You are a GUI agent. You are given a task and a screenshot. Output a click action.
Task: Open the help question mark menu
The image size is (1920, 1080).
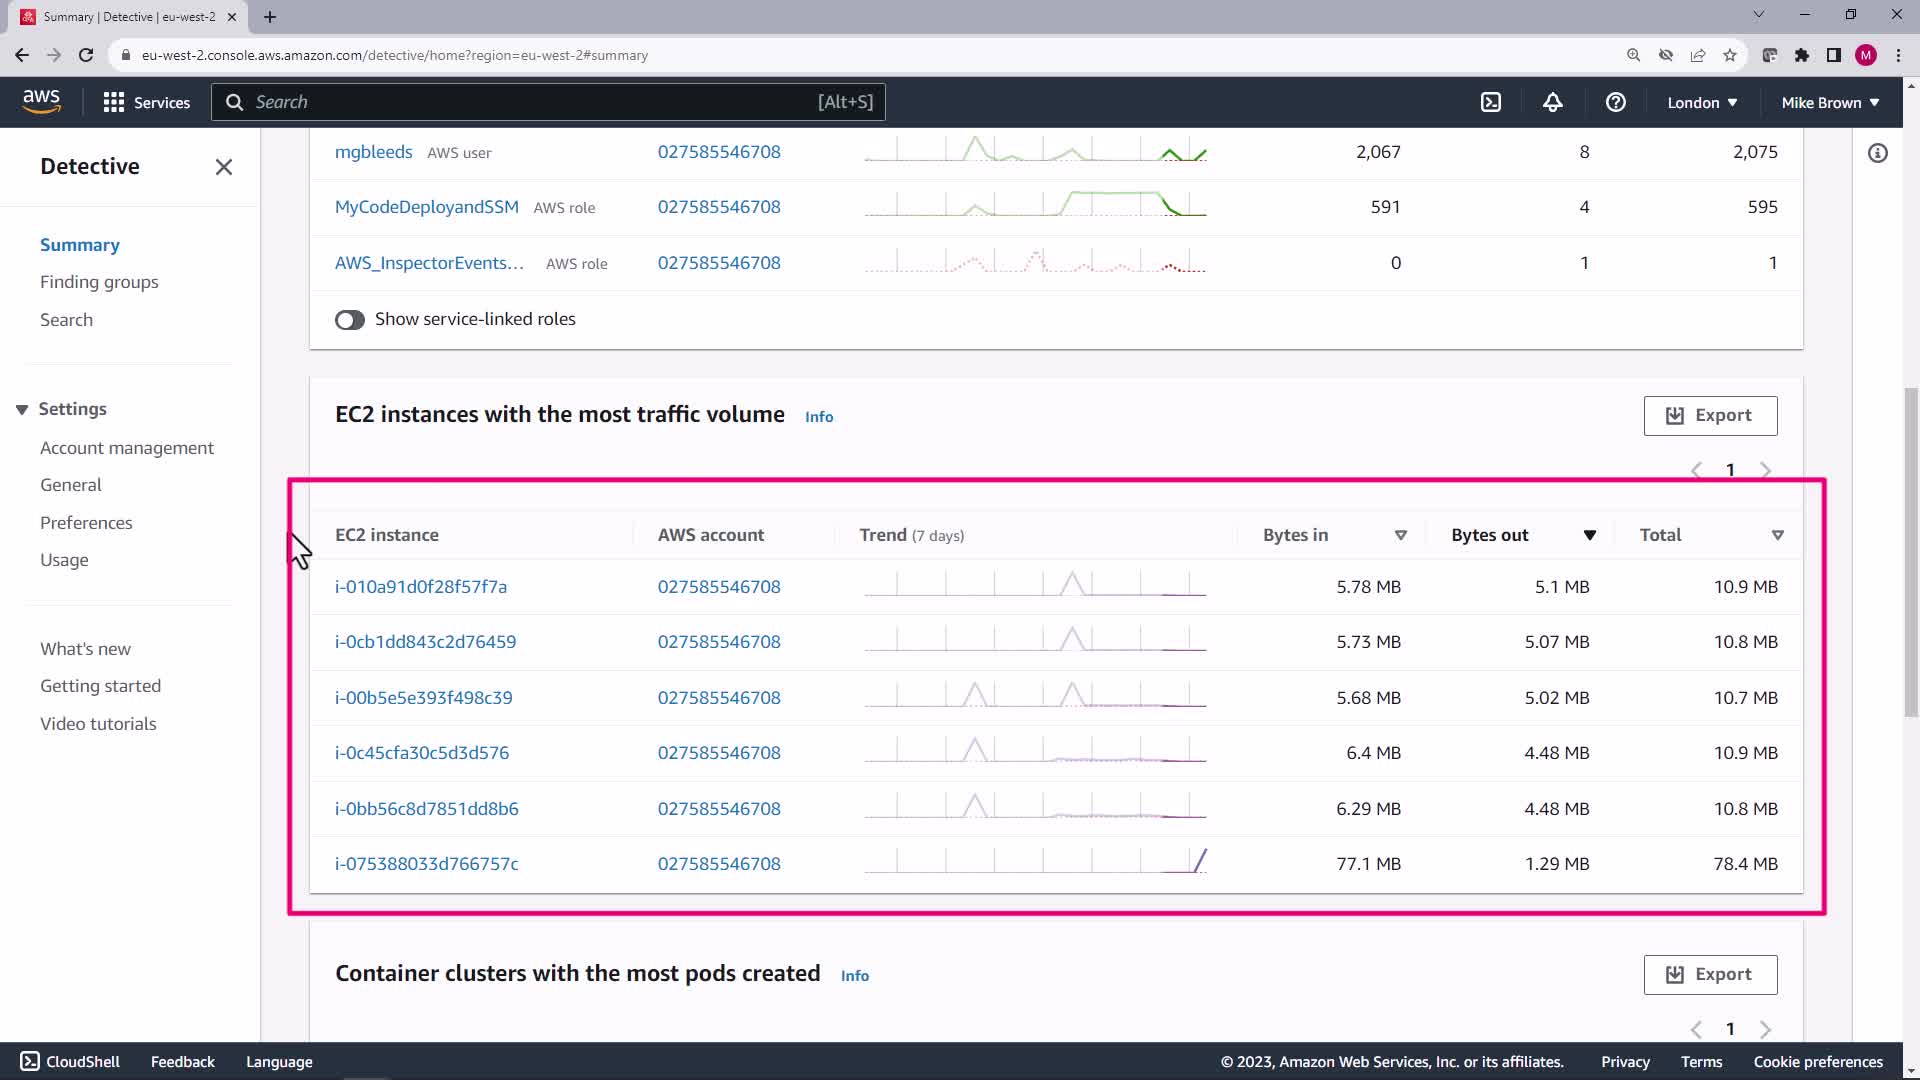(x=1615, y=102)
